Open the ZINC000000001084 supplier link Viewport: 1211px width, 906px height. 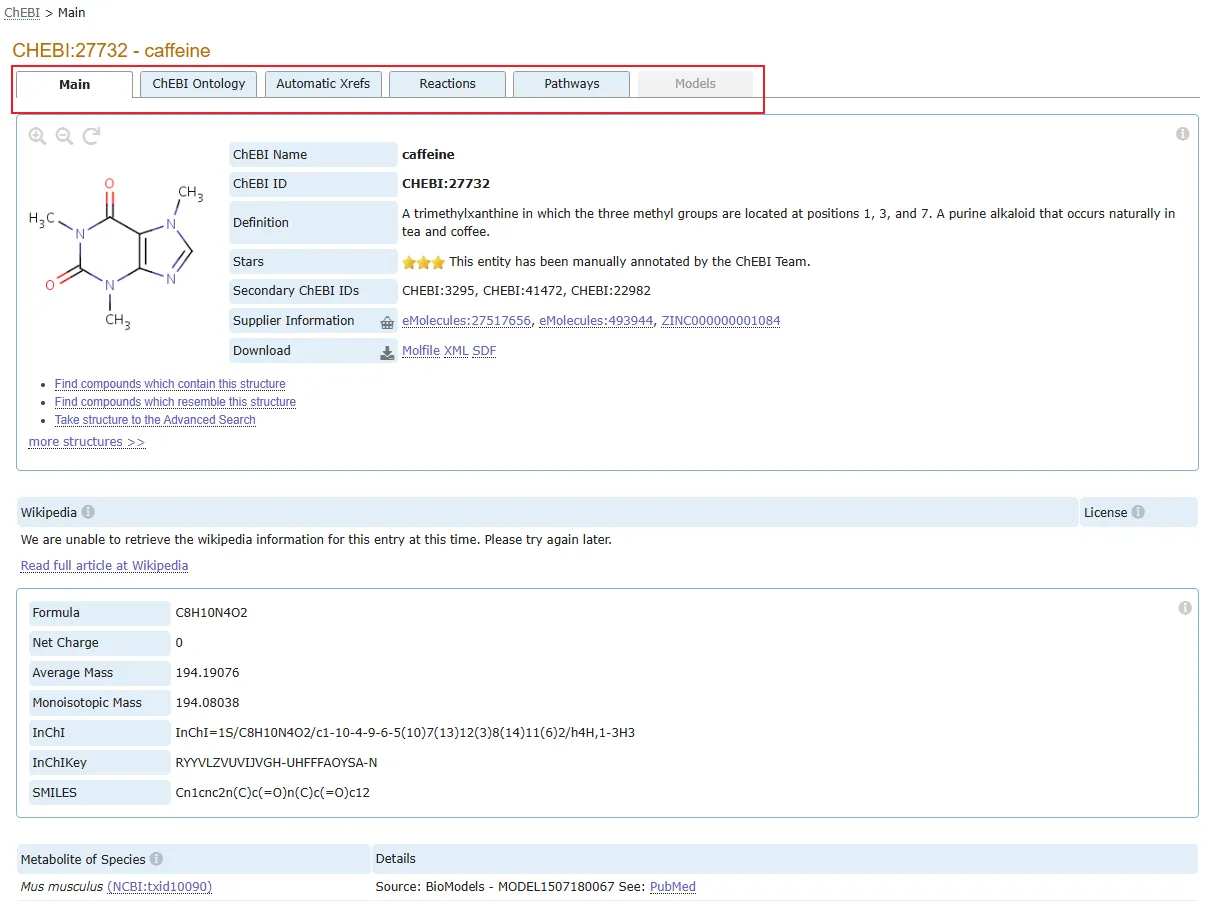[x=720, y=321]
